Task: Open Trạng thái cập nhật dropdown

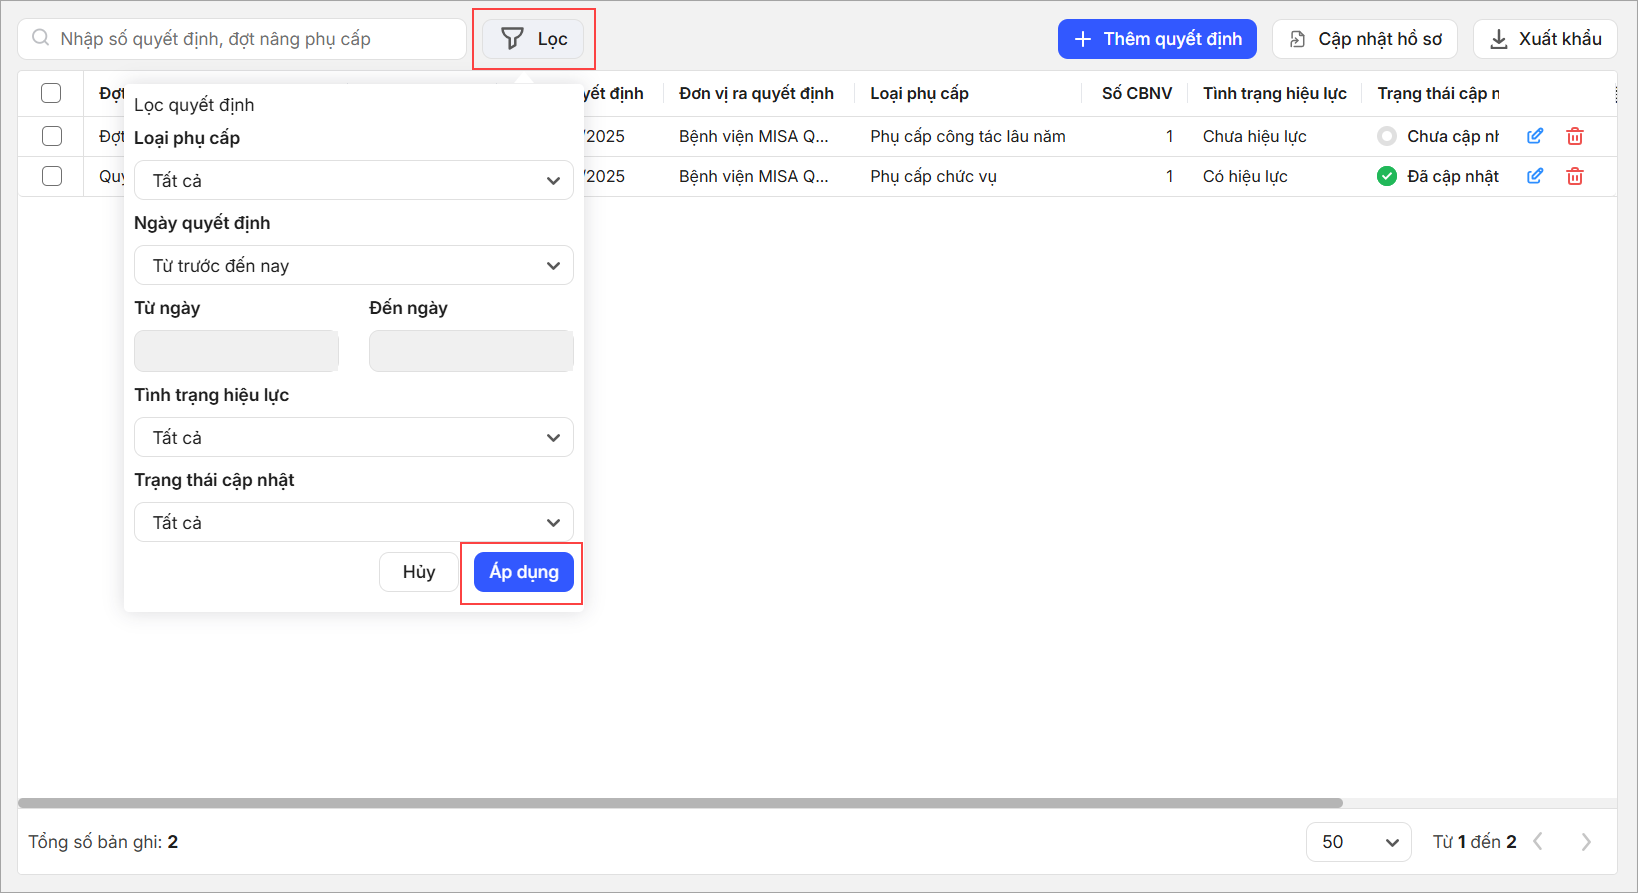Action: click(354, 522)
